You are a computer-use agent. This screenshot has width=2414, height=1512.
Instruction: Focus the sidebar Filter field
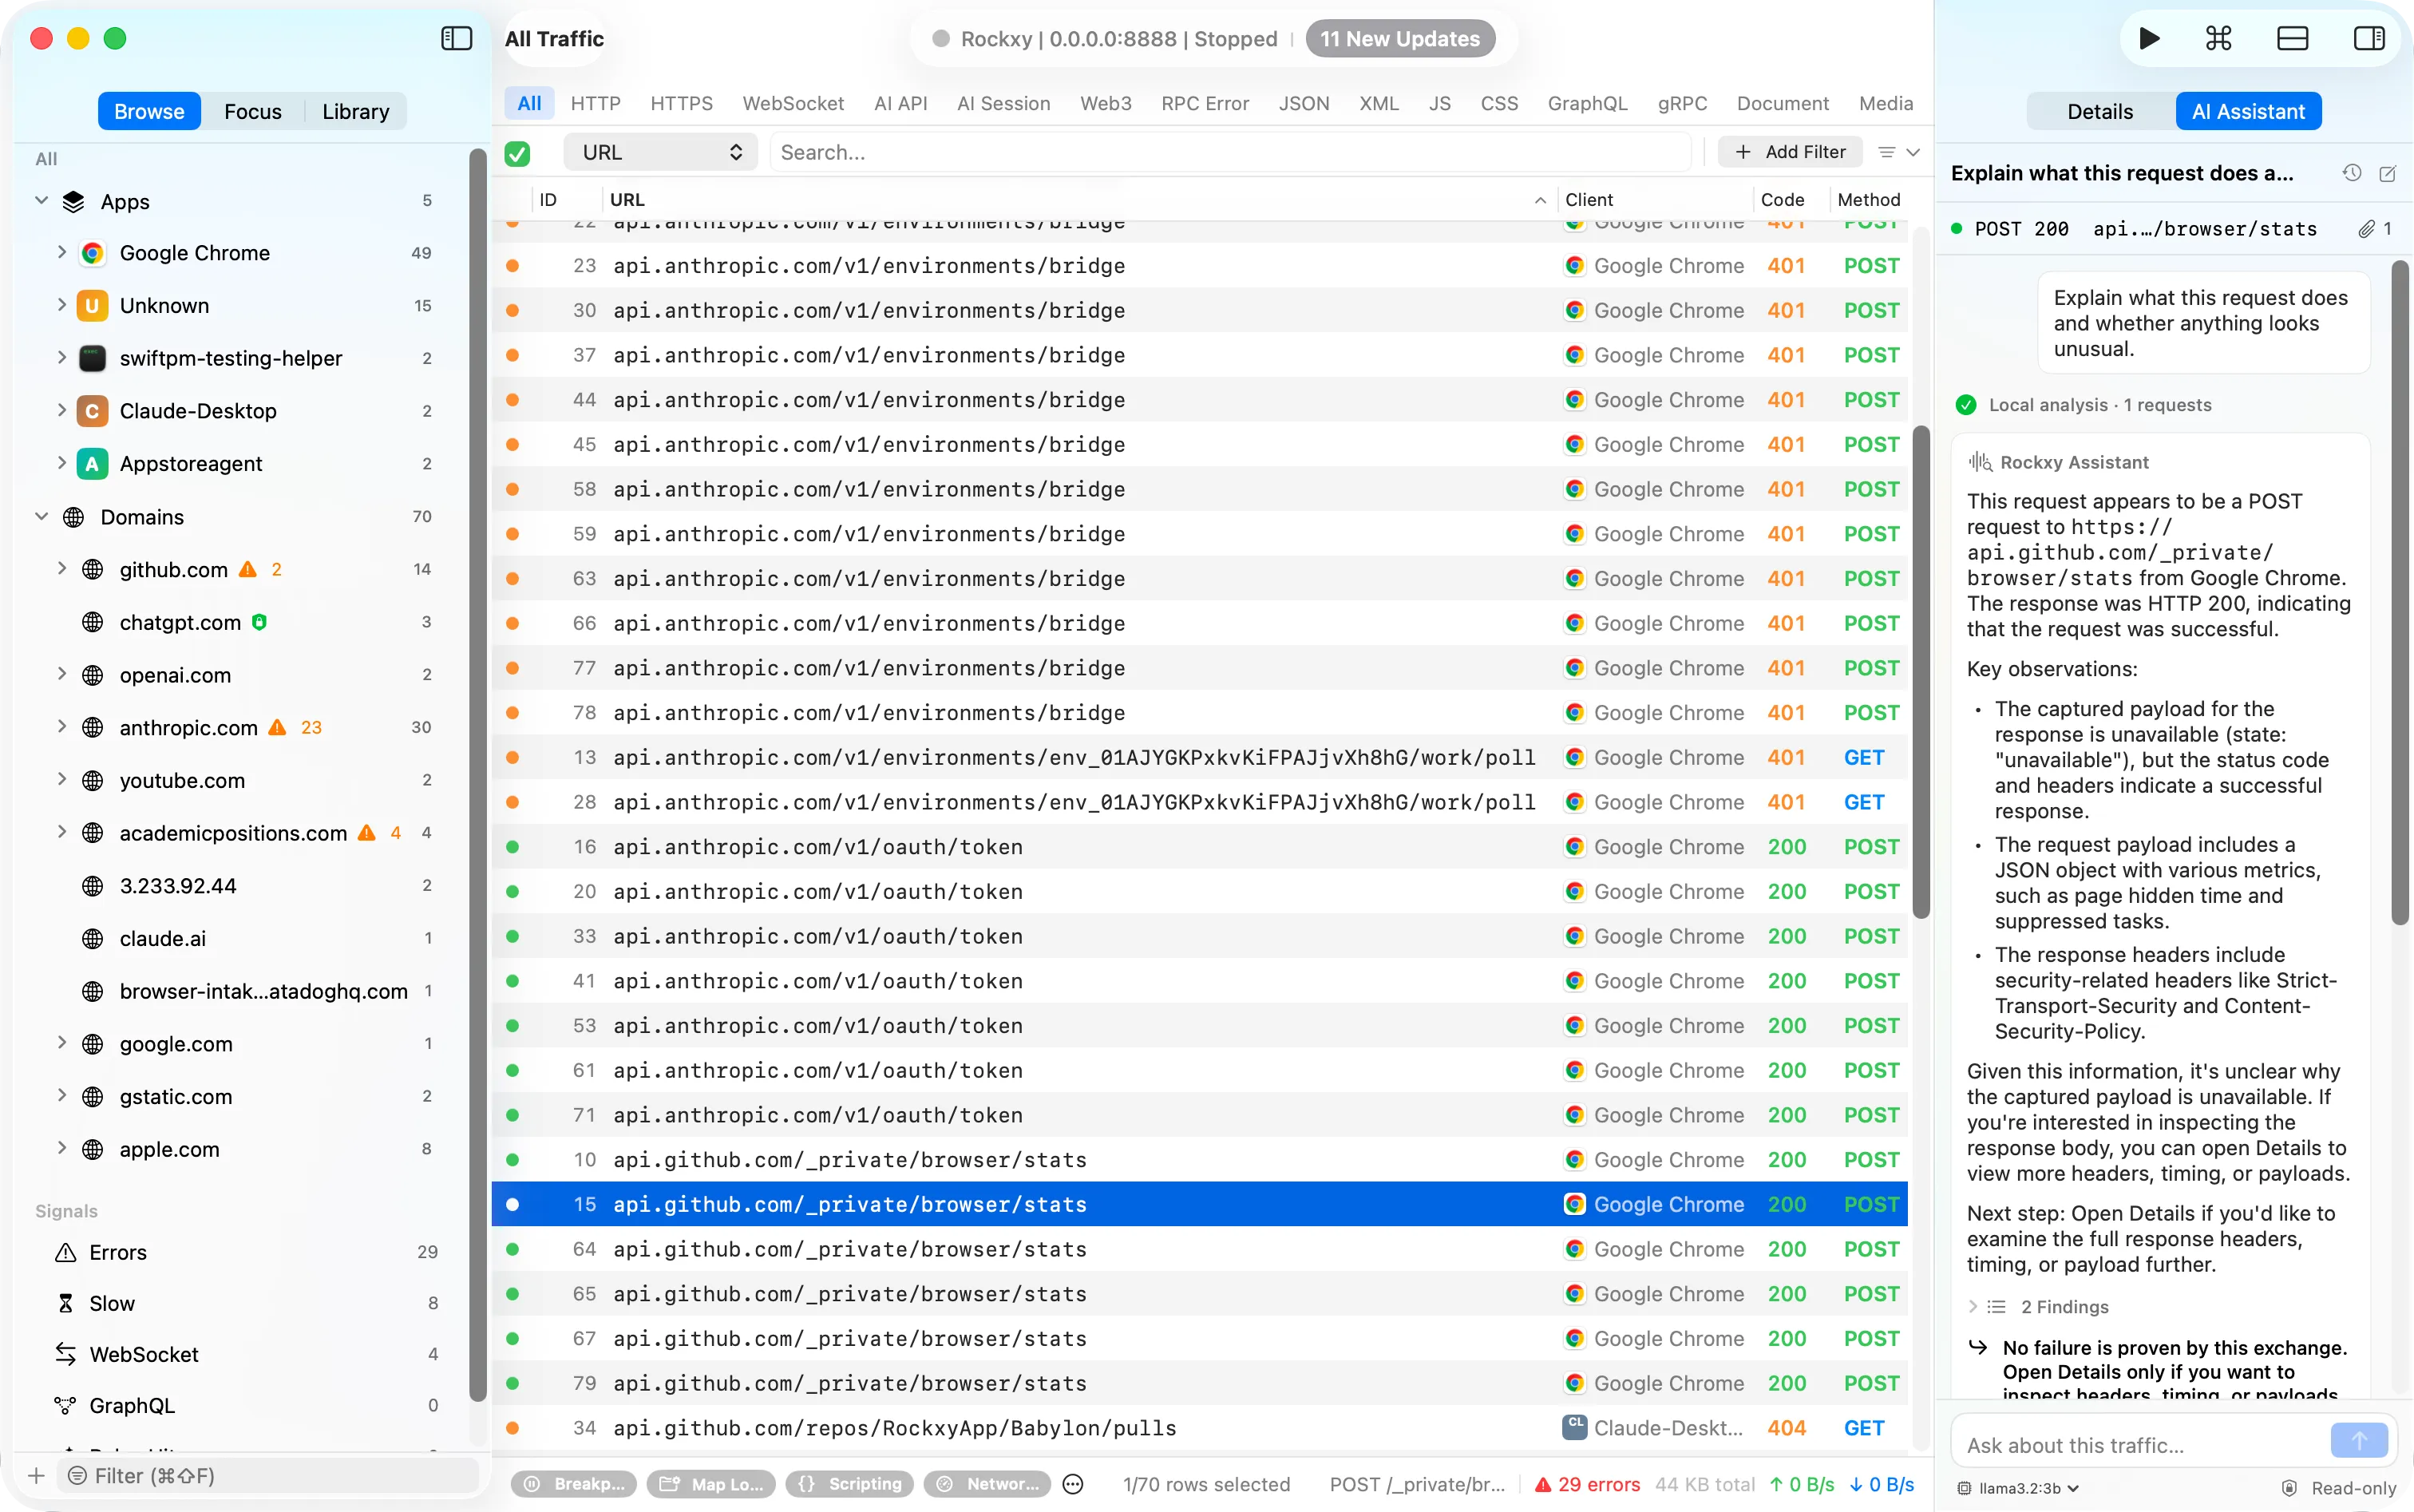(268, 1475)
